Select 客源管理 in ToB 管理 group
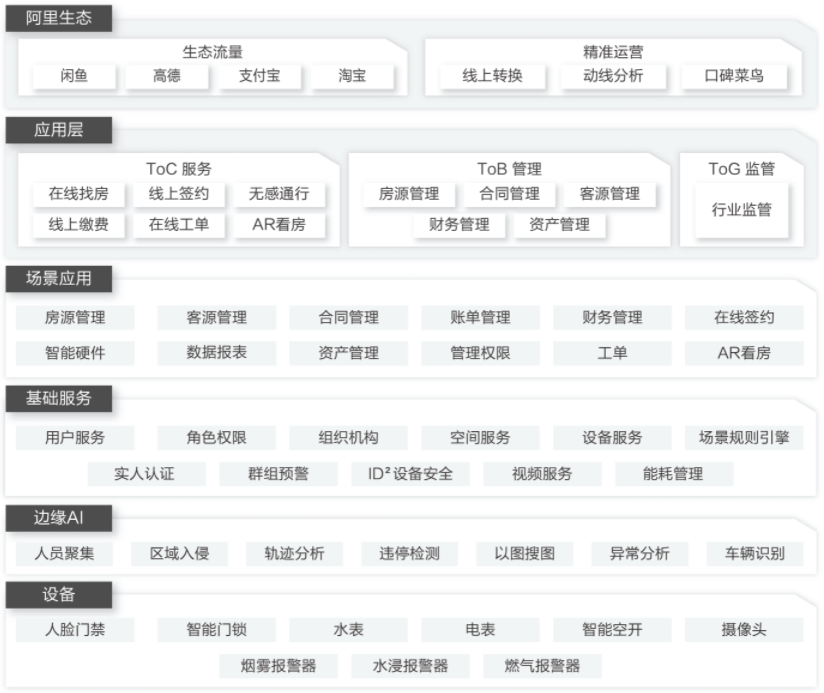The height and width of the screenshot is (693, 824). (x=610, y=194)
